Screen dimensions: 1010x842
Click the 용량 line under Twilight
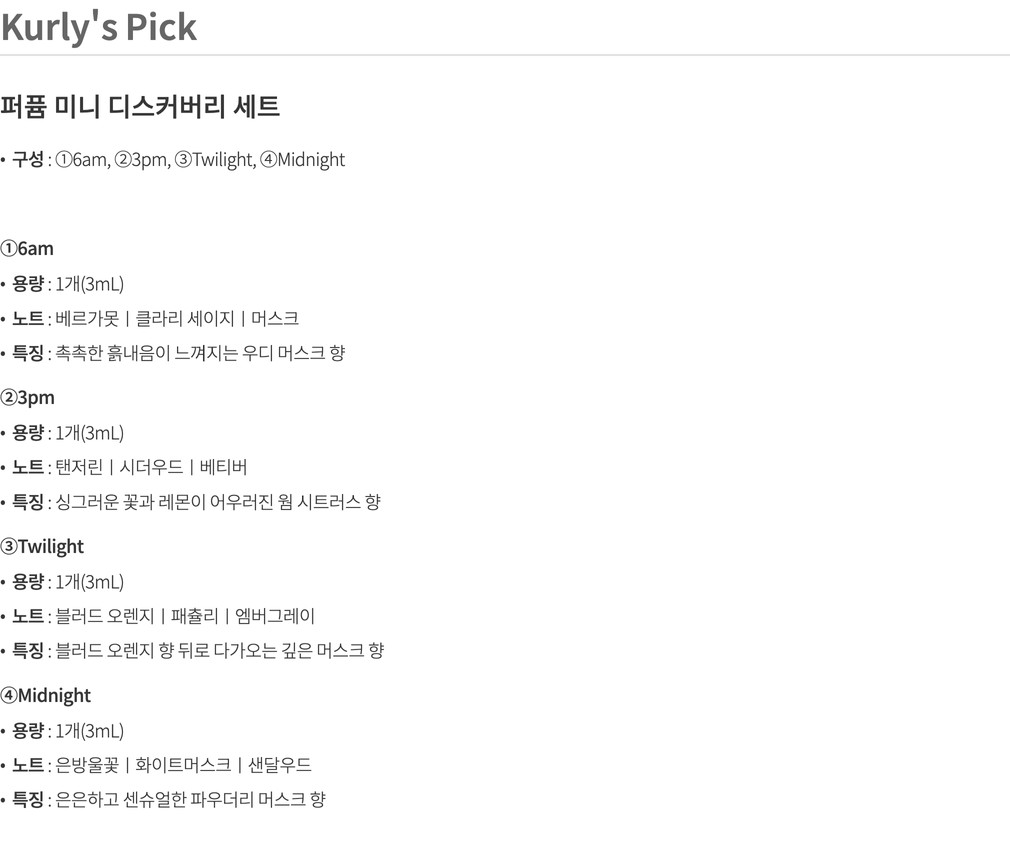[68, 582]
